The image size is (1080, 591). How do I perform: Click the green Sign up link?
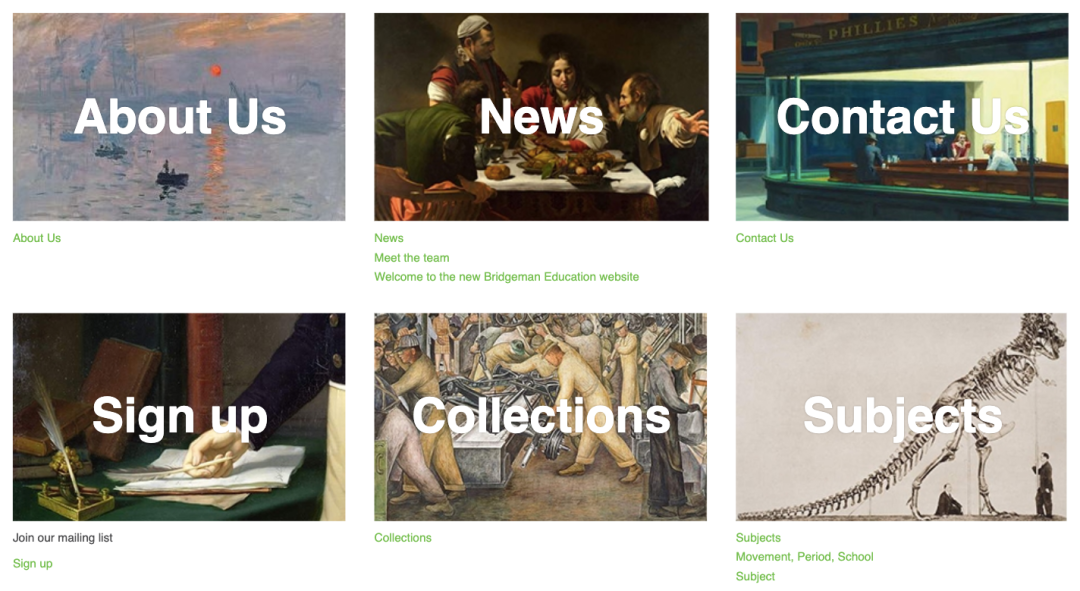click(x=32, y=563)
